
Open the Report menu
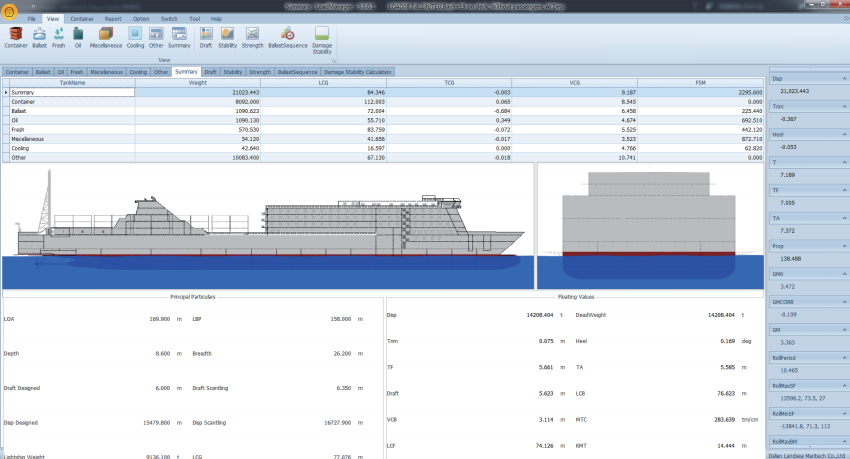coord(113,19)
